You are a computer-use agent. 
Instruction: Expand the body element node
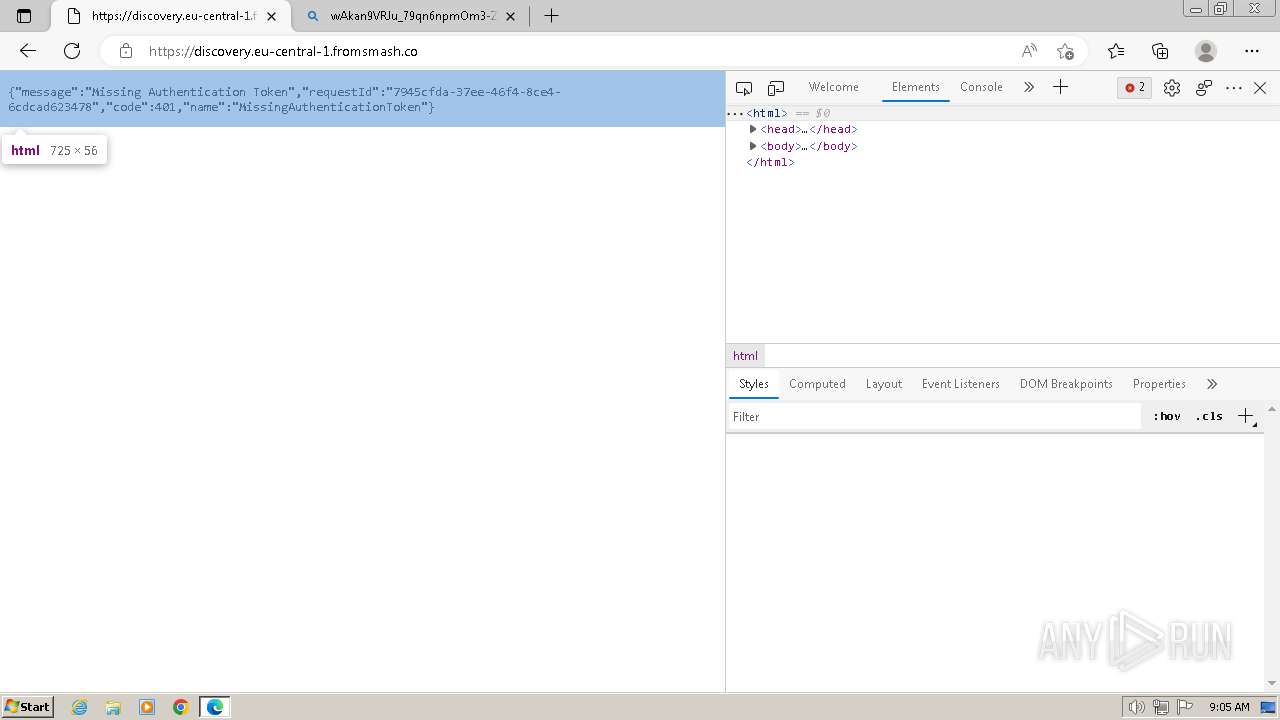tap(753, 146)
